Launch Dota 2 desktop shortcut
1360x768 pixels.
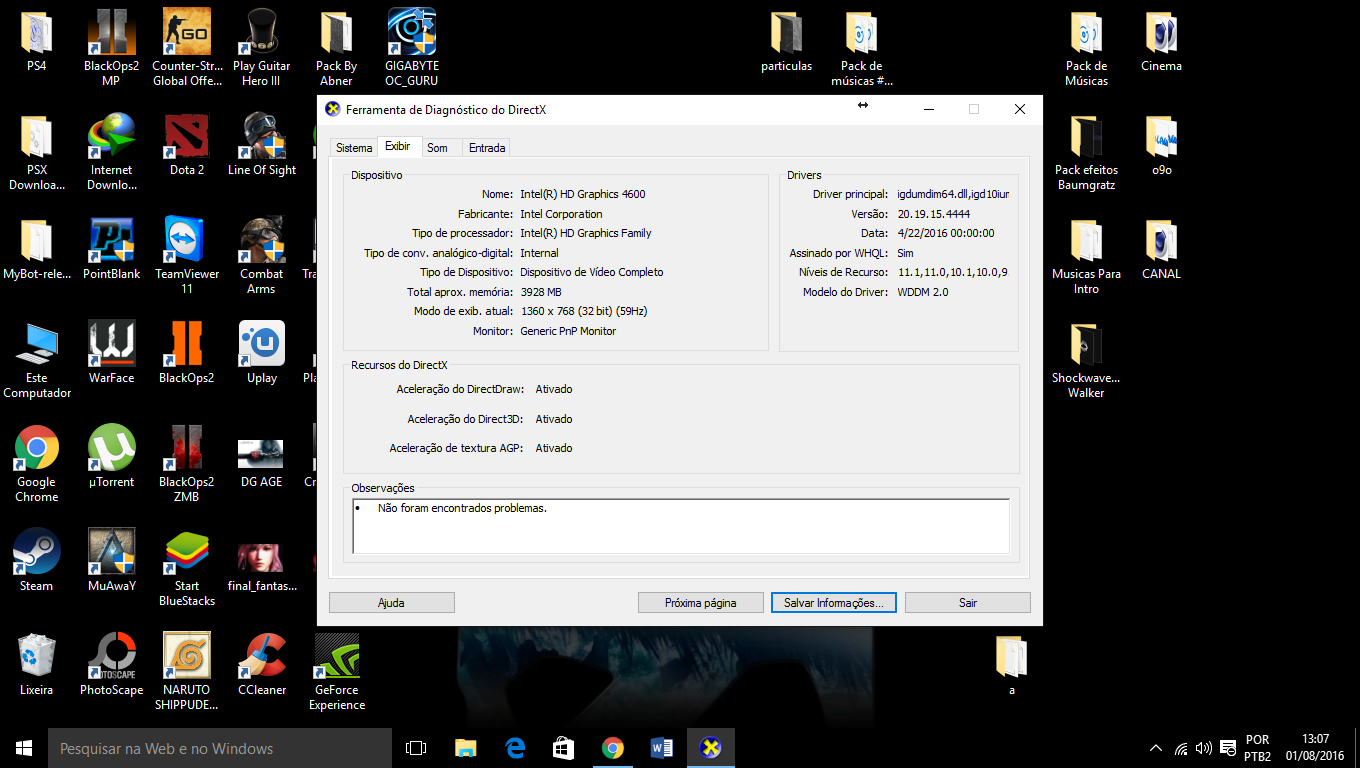(x=187, y=145)
